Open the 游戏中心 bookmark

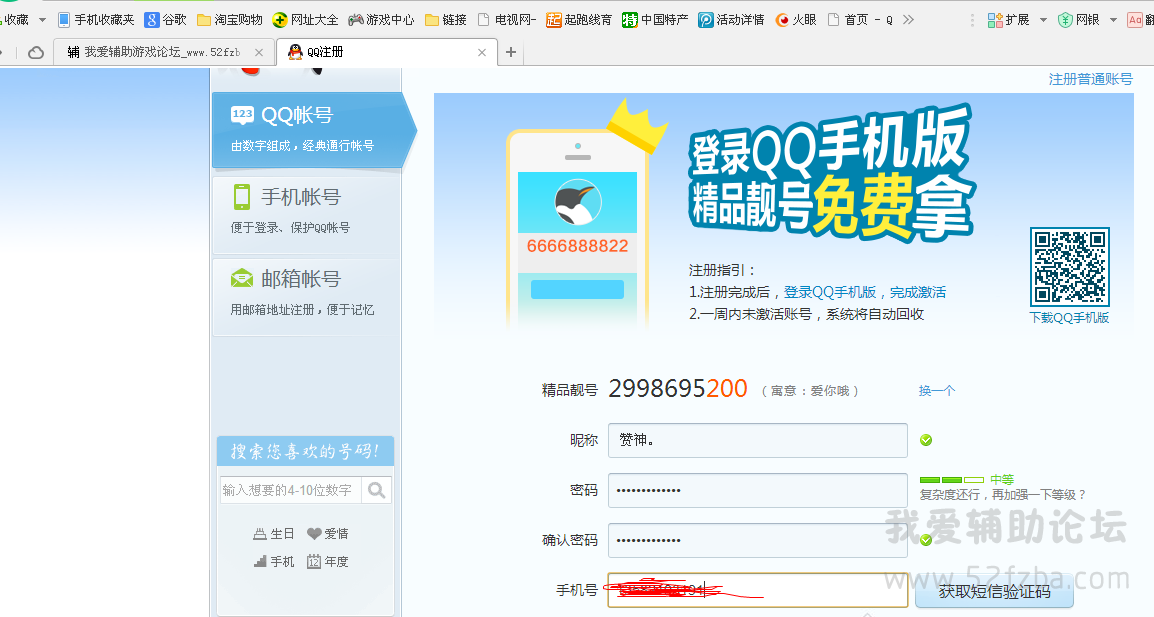pyautogui.click(x=381, y=20)
